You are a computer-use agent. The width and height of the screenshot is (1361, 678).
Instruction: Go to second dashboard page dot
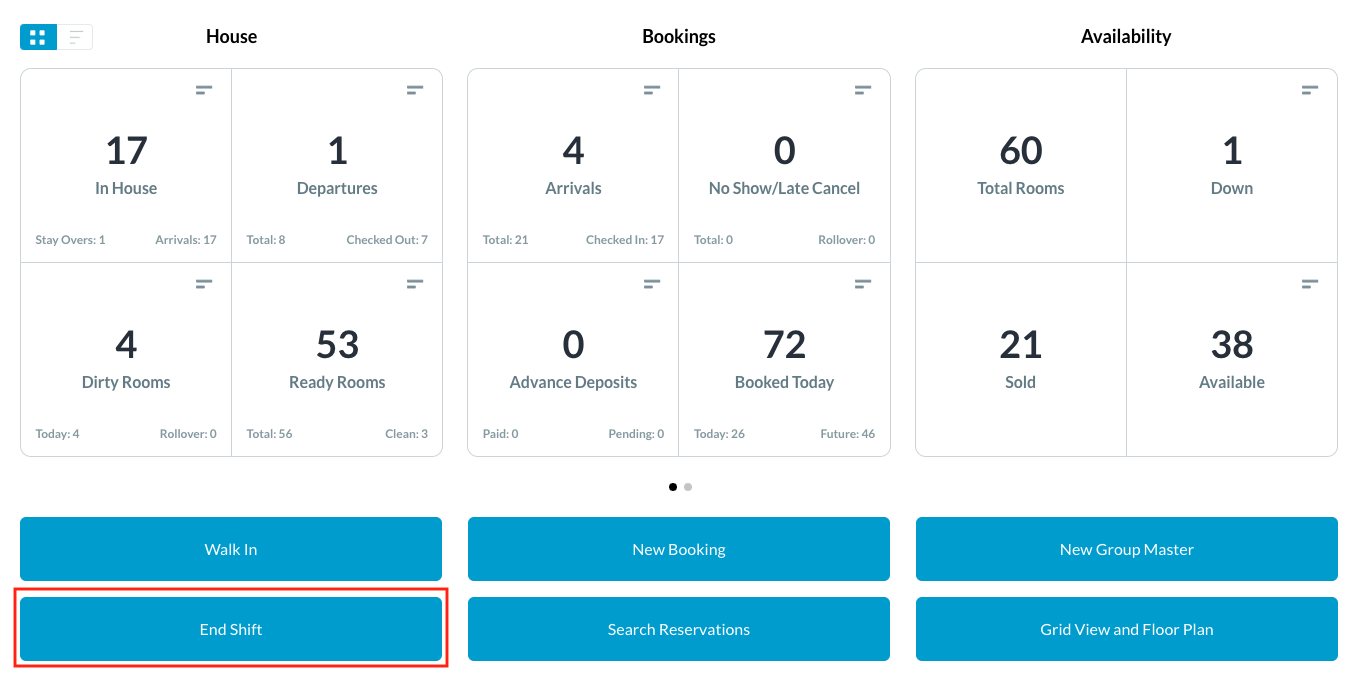[x=688, y=487]
